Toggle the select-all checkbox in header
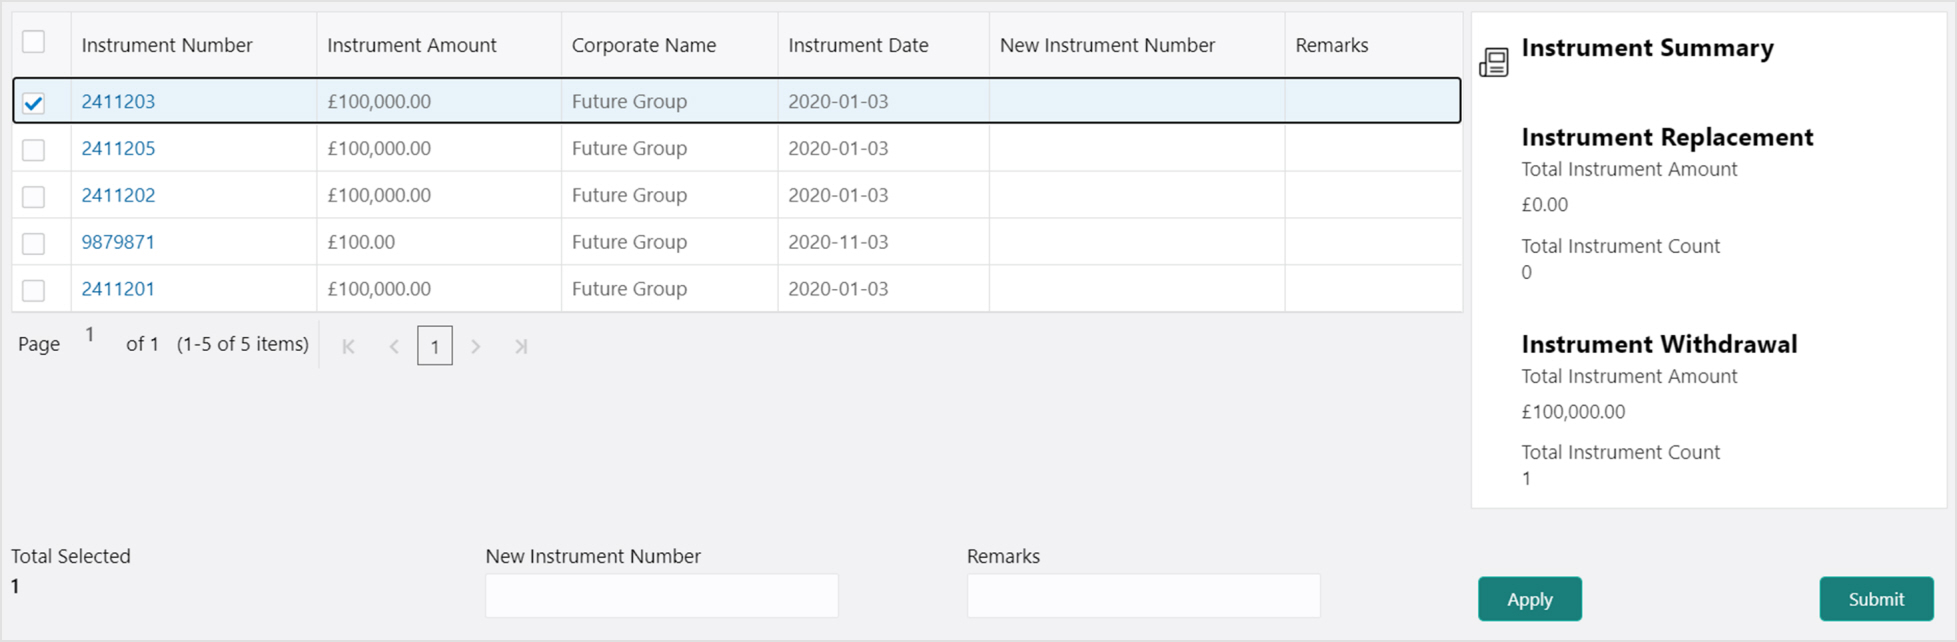The height and width of the screenshot is (642, 1957). pyautogui.click(x=34, y=42)
